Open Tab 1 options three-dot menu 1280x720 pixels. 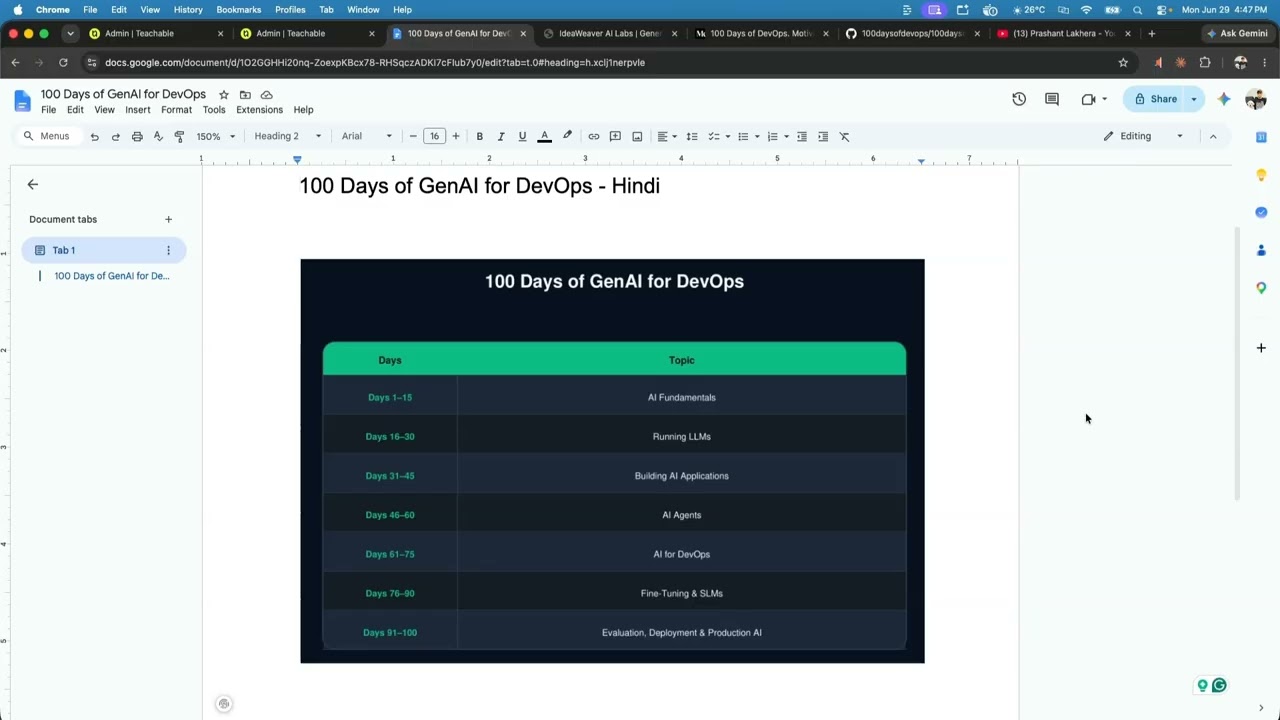168,250
